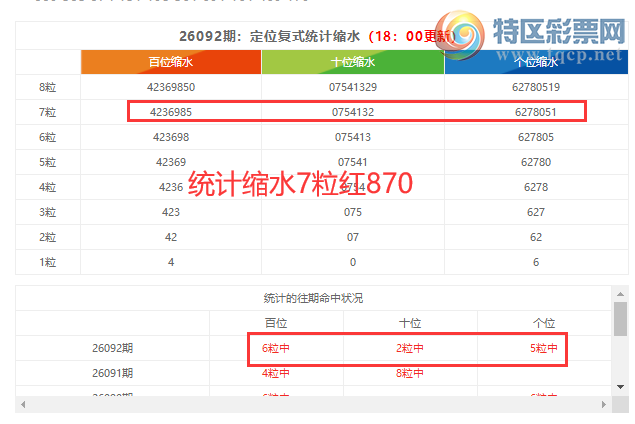The image size is (635, 424).
Task: Click the 百位 value 42369850 in 8粒 row
Action: [x=170, y=87]
